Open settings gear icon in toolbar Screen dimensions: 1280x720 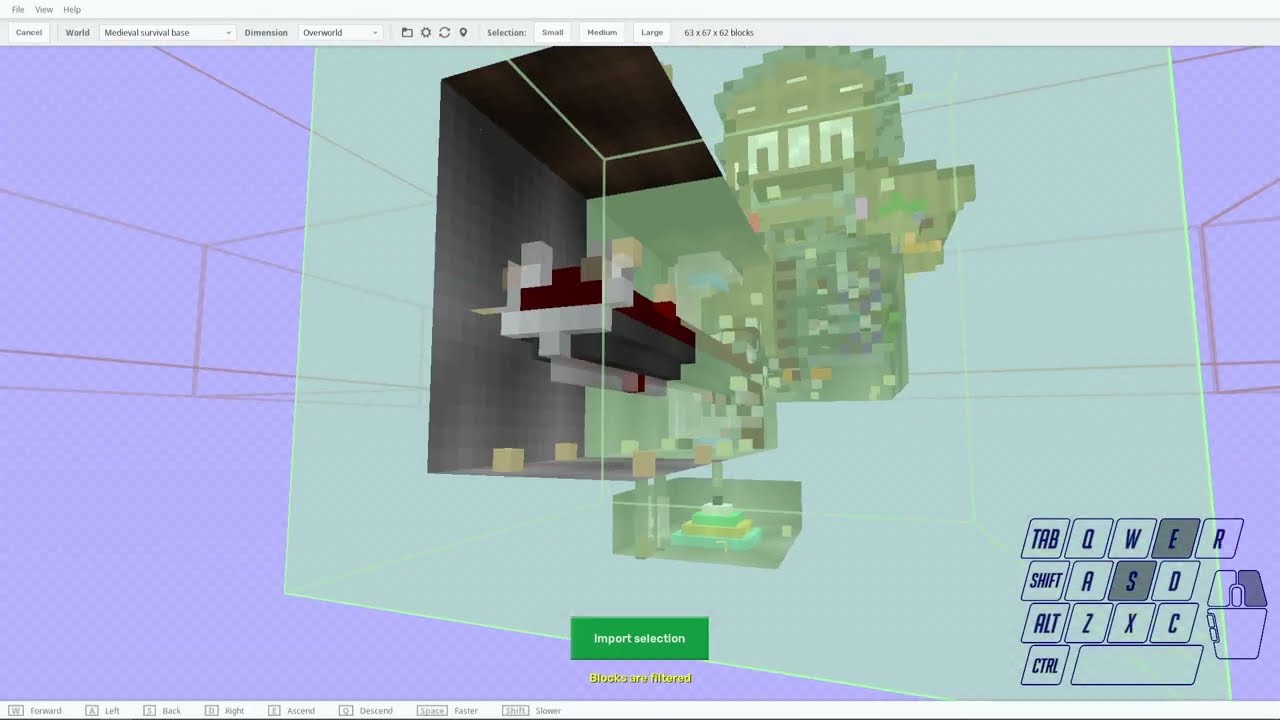point(426,32)
